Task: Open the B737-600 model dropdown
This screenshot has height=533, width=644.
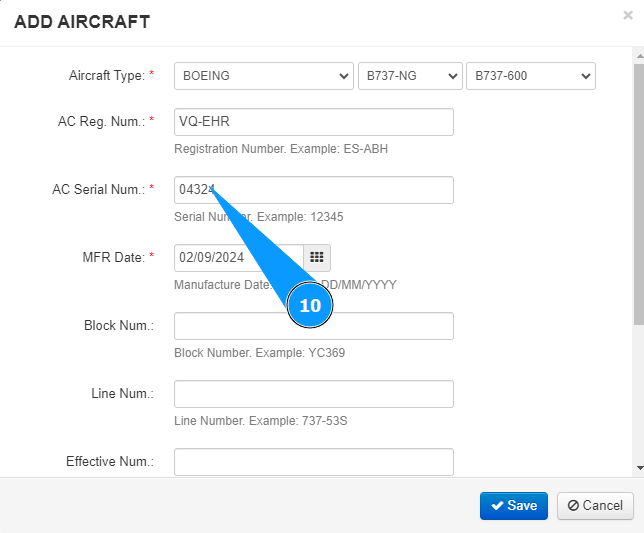Action: click(531, 76)
